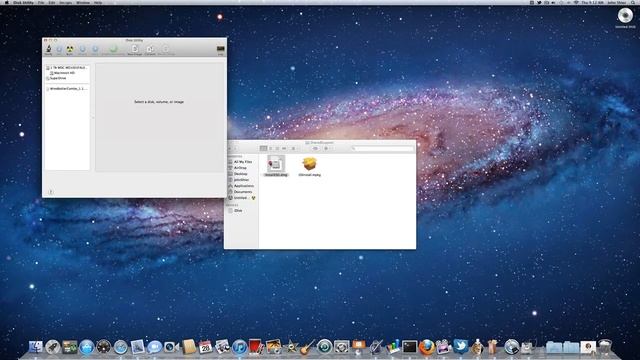Click the Wi-Fi status icon in menu bar
The image size is (640, 360).
tap(576, 2)
